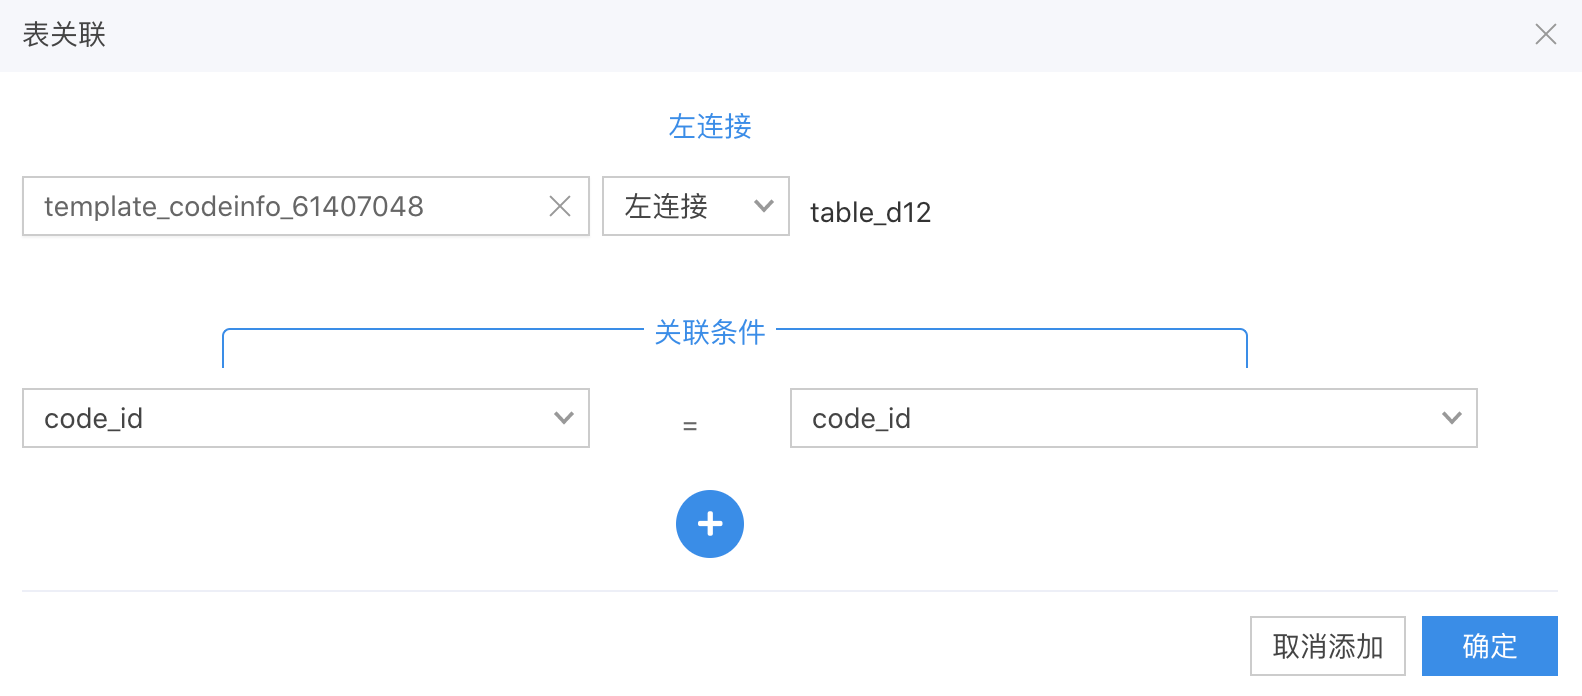Clear the template_codeinfo_61407048 table field

tap(560, 206)
